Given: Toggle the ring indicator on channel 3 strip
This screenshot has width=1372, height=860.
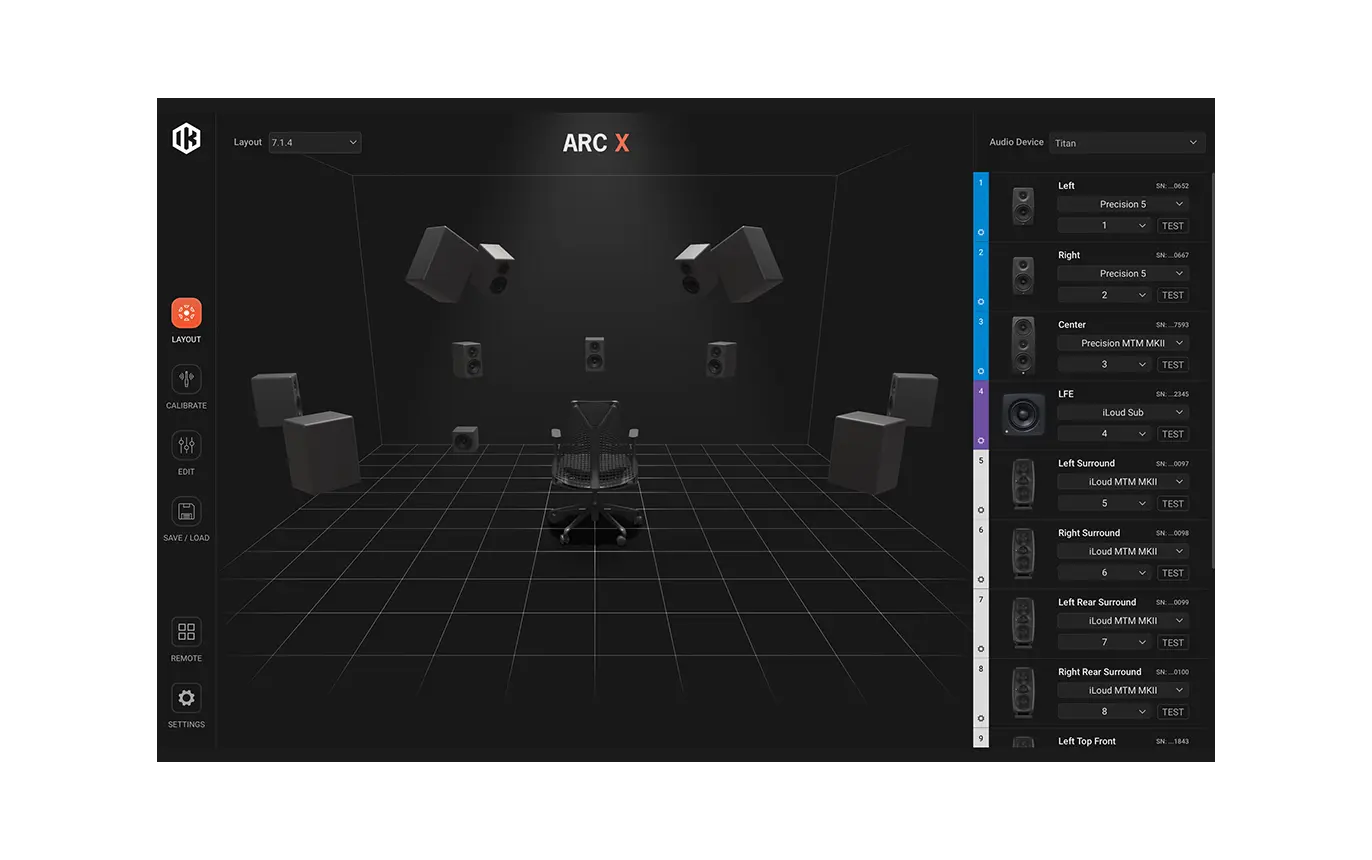Looking at the screenshot, I should point(981,370).
